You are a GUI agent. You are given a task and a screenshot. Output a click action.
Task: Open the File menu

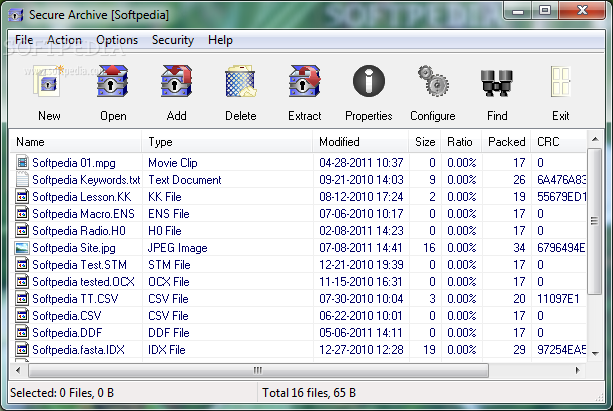click(24, 40)
